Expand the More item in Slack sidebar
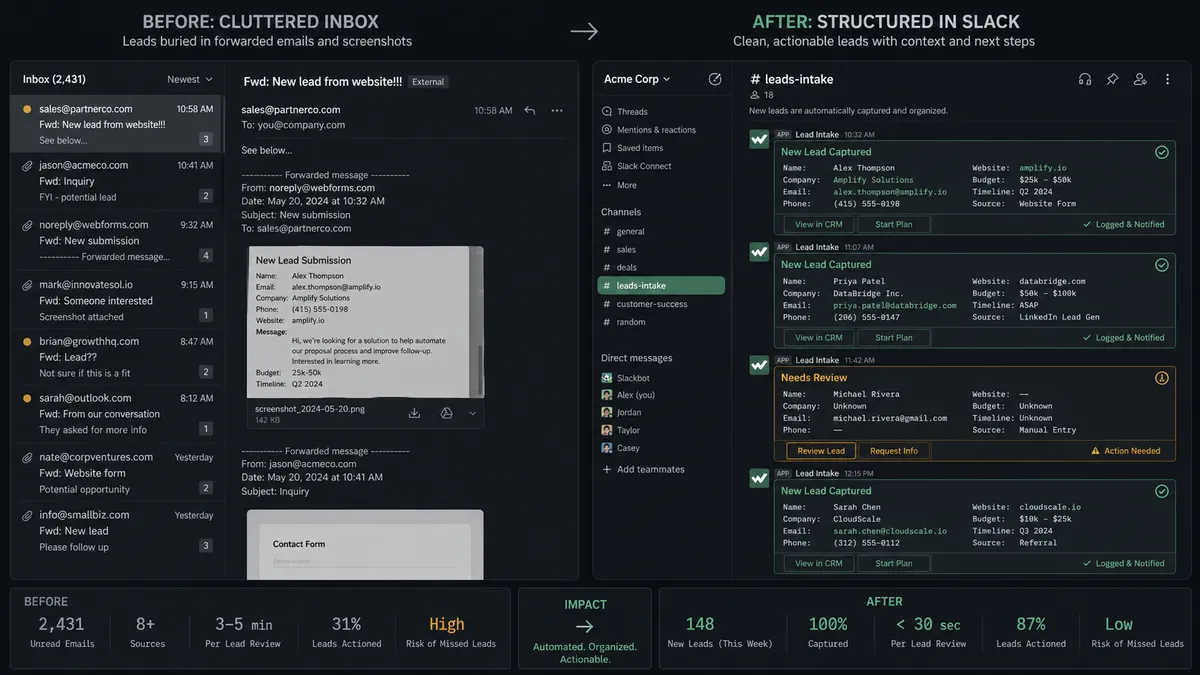 pos(619,185)
